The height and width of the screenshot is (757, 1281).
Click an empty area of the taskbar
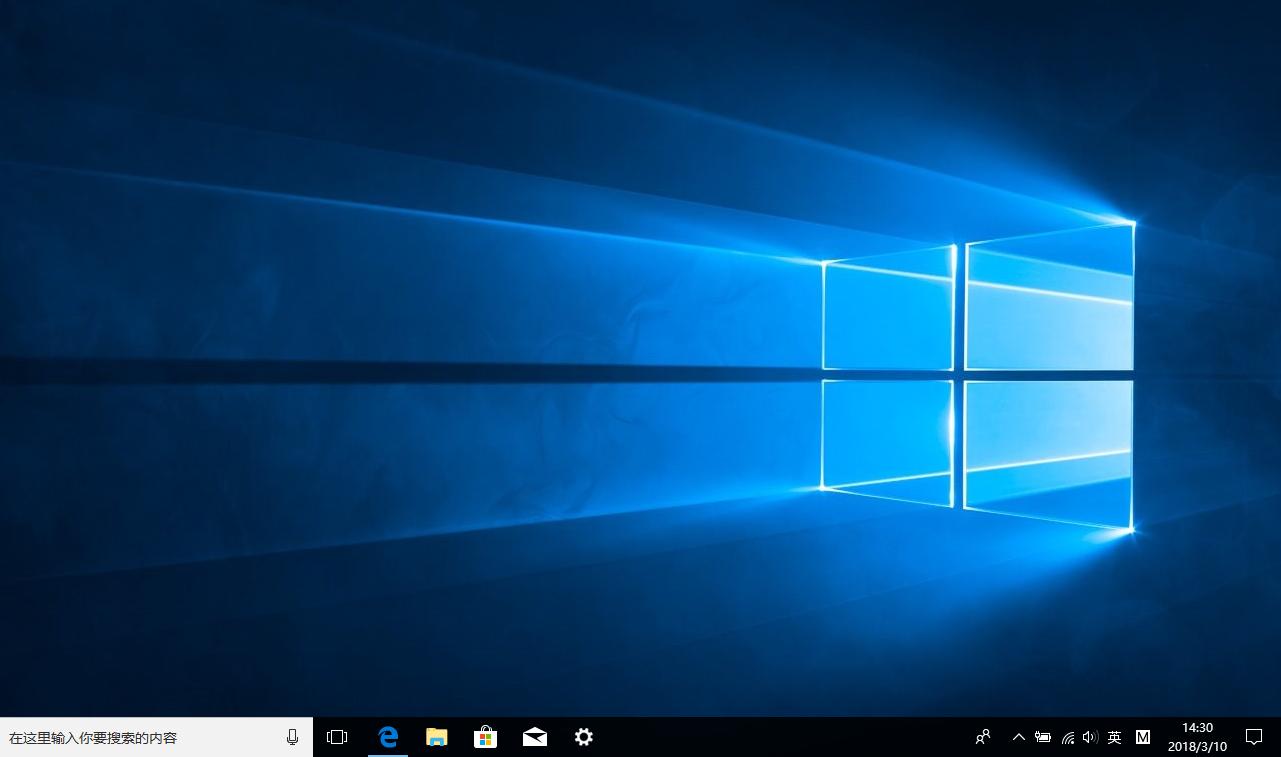click(x=750, y=737)
